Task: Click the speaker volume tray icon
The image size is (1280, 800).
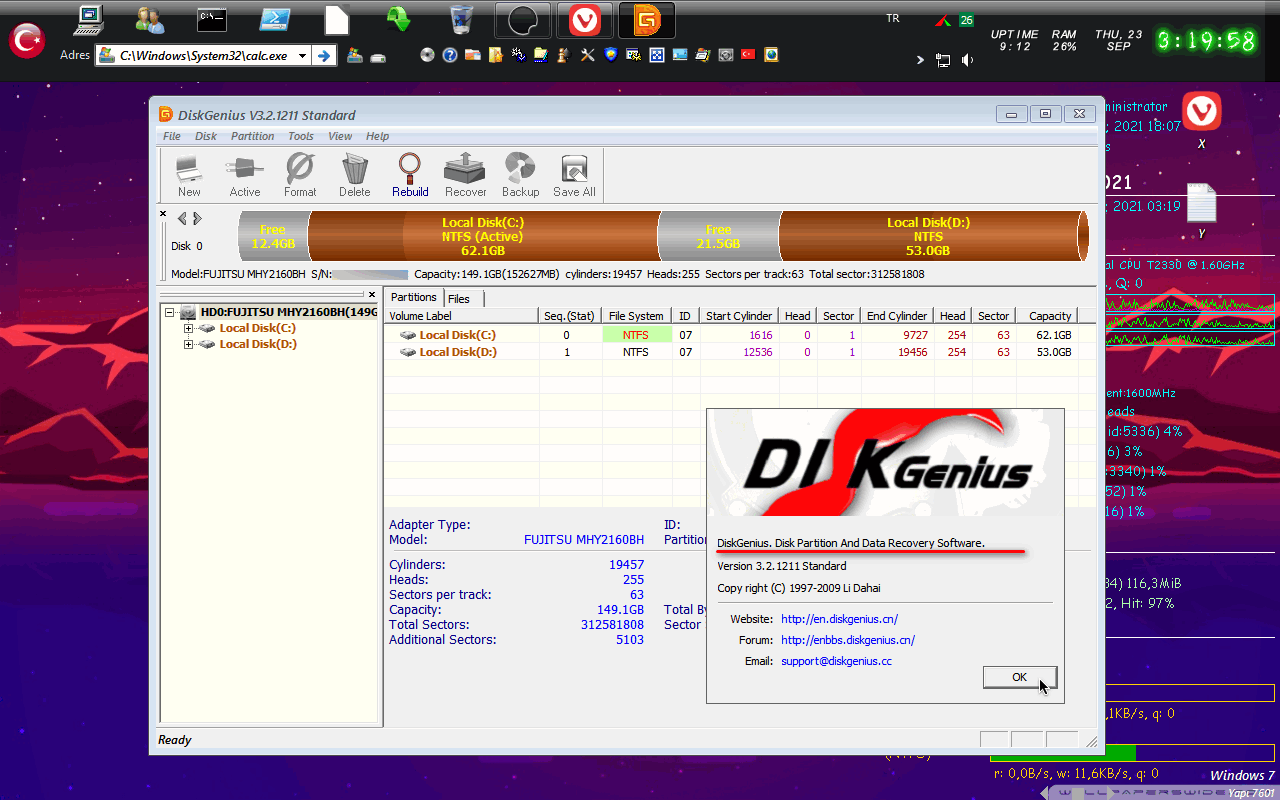Action: tap(967, 60)
